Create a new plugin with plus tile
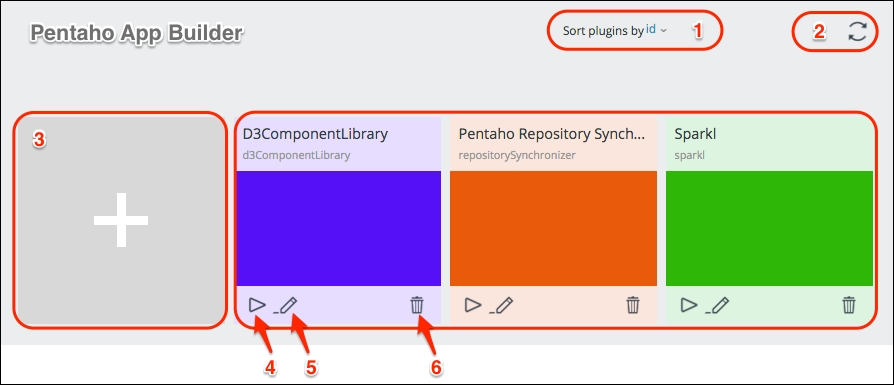The width and height of the screenshot is (894, 385). 120,220
